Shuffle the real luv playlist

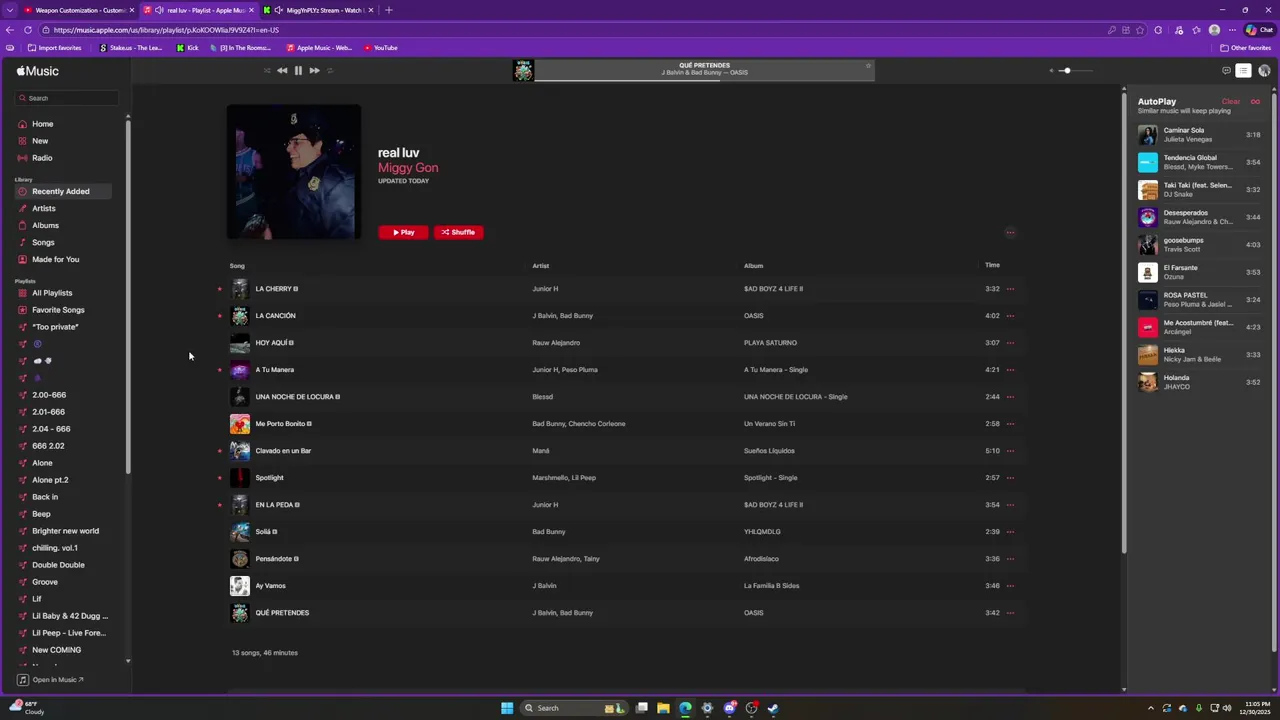(x=458, y=232)
